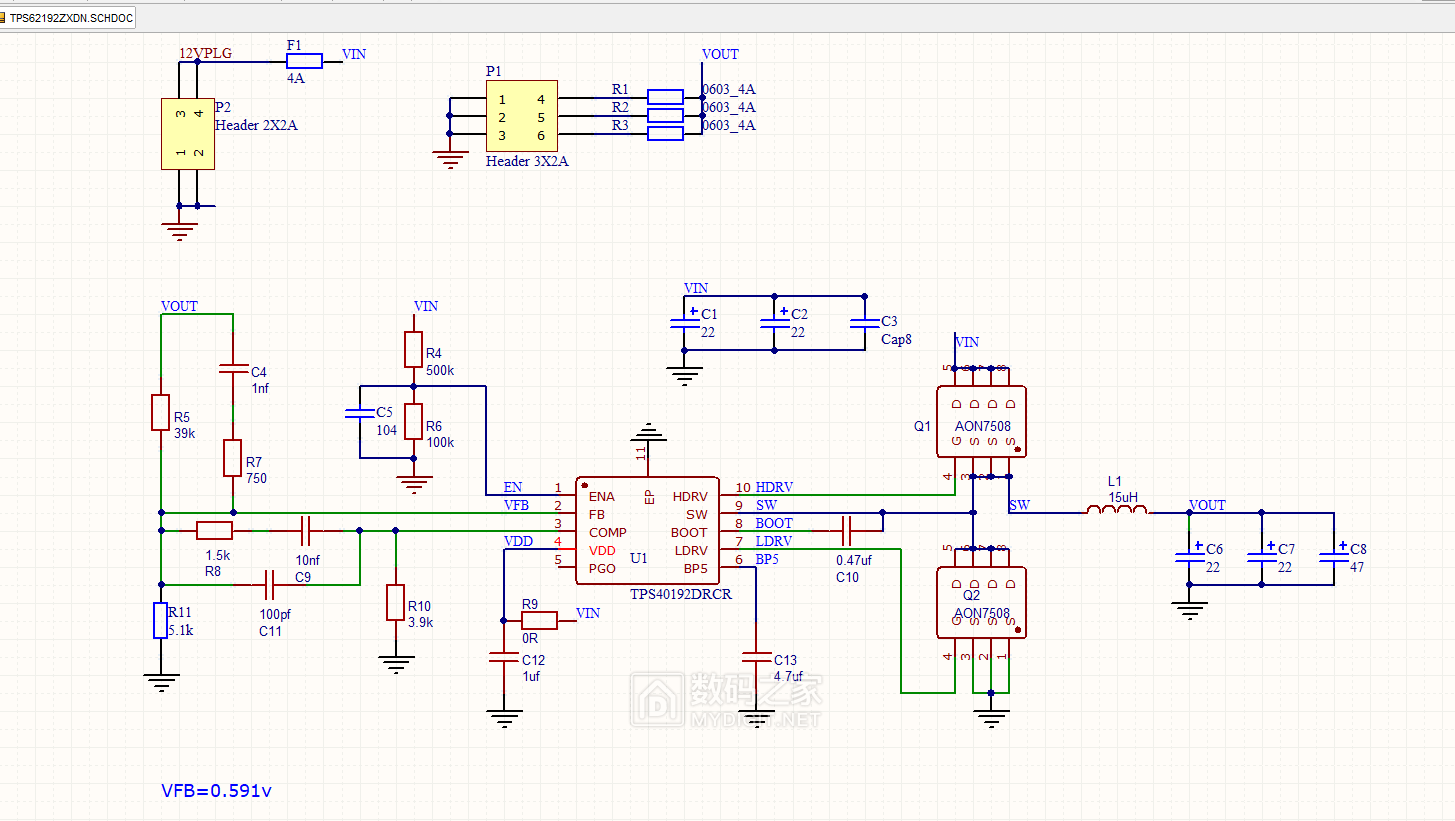
Task: Pick the P2 Header 2X2A connector
Action: 188,134
